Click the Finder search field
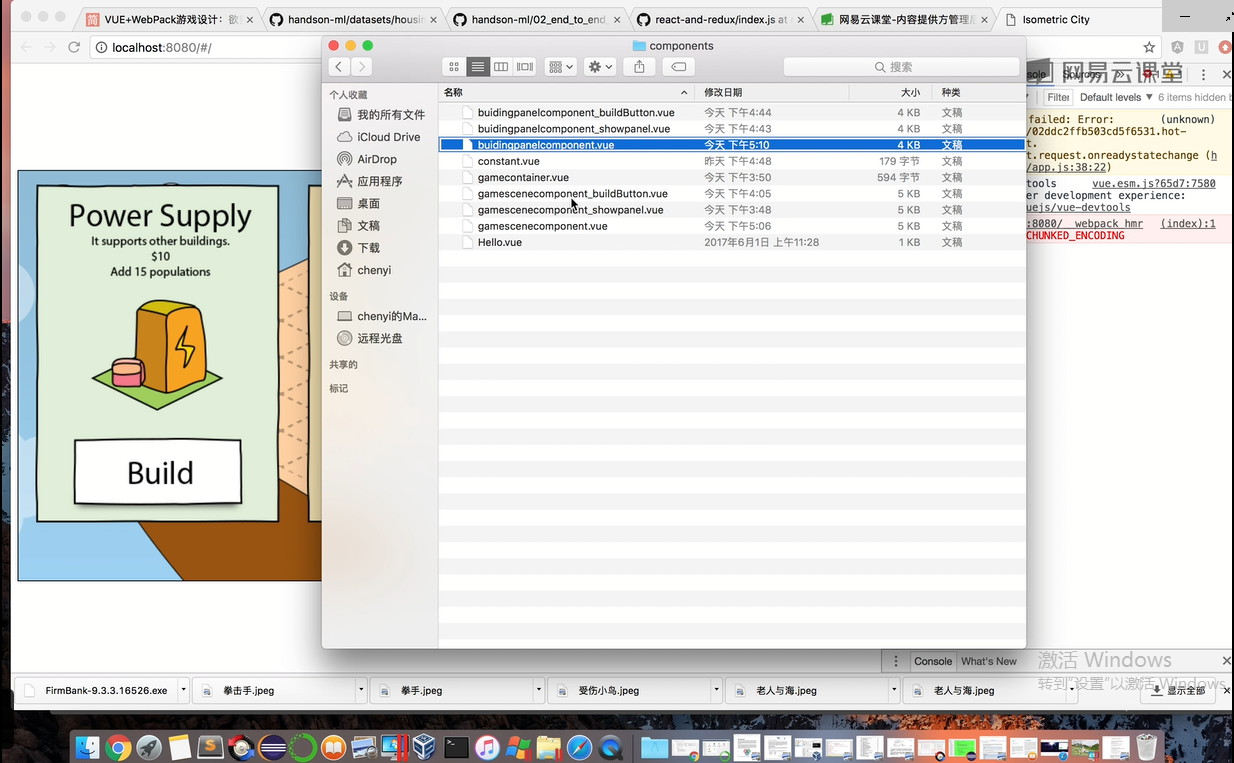1234x763 pixels. [899, 66]
